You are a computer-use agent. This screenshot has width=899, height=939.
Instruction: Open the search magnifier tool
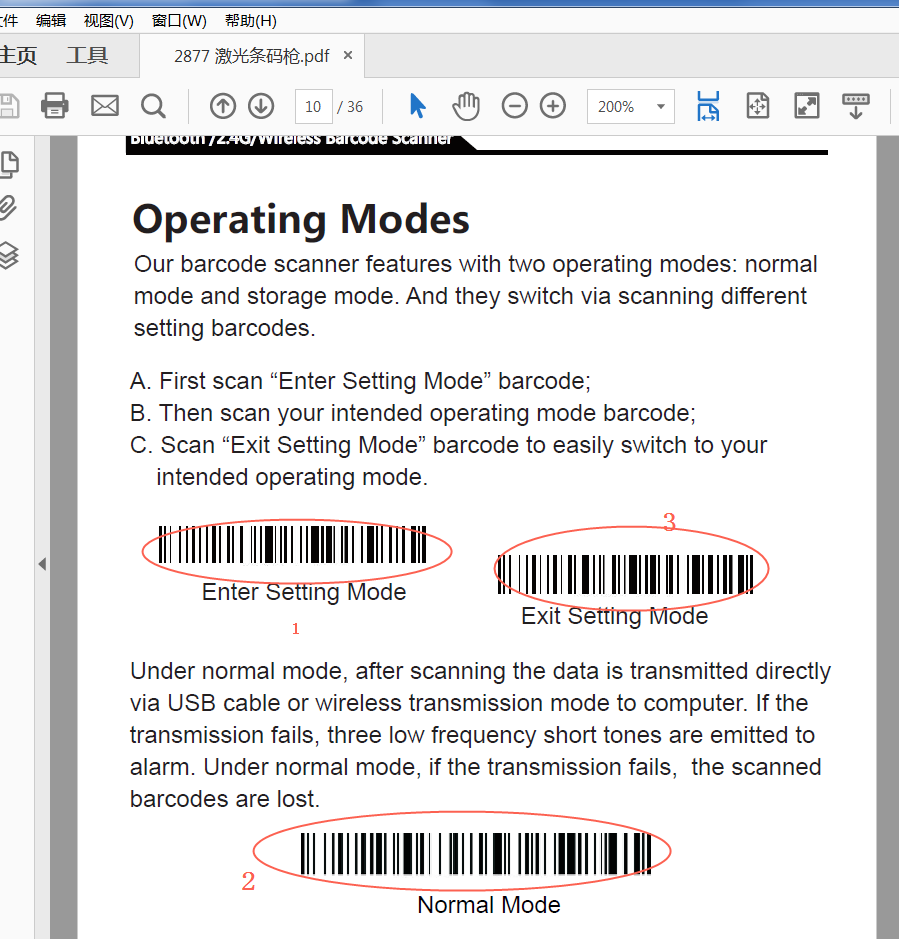tap(153, 106)
